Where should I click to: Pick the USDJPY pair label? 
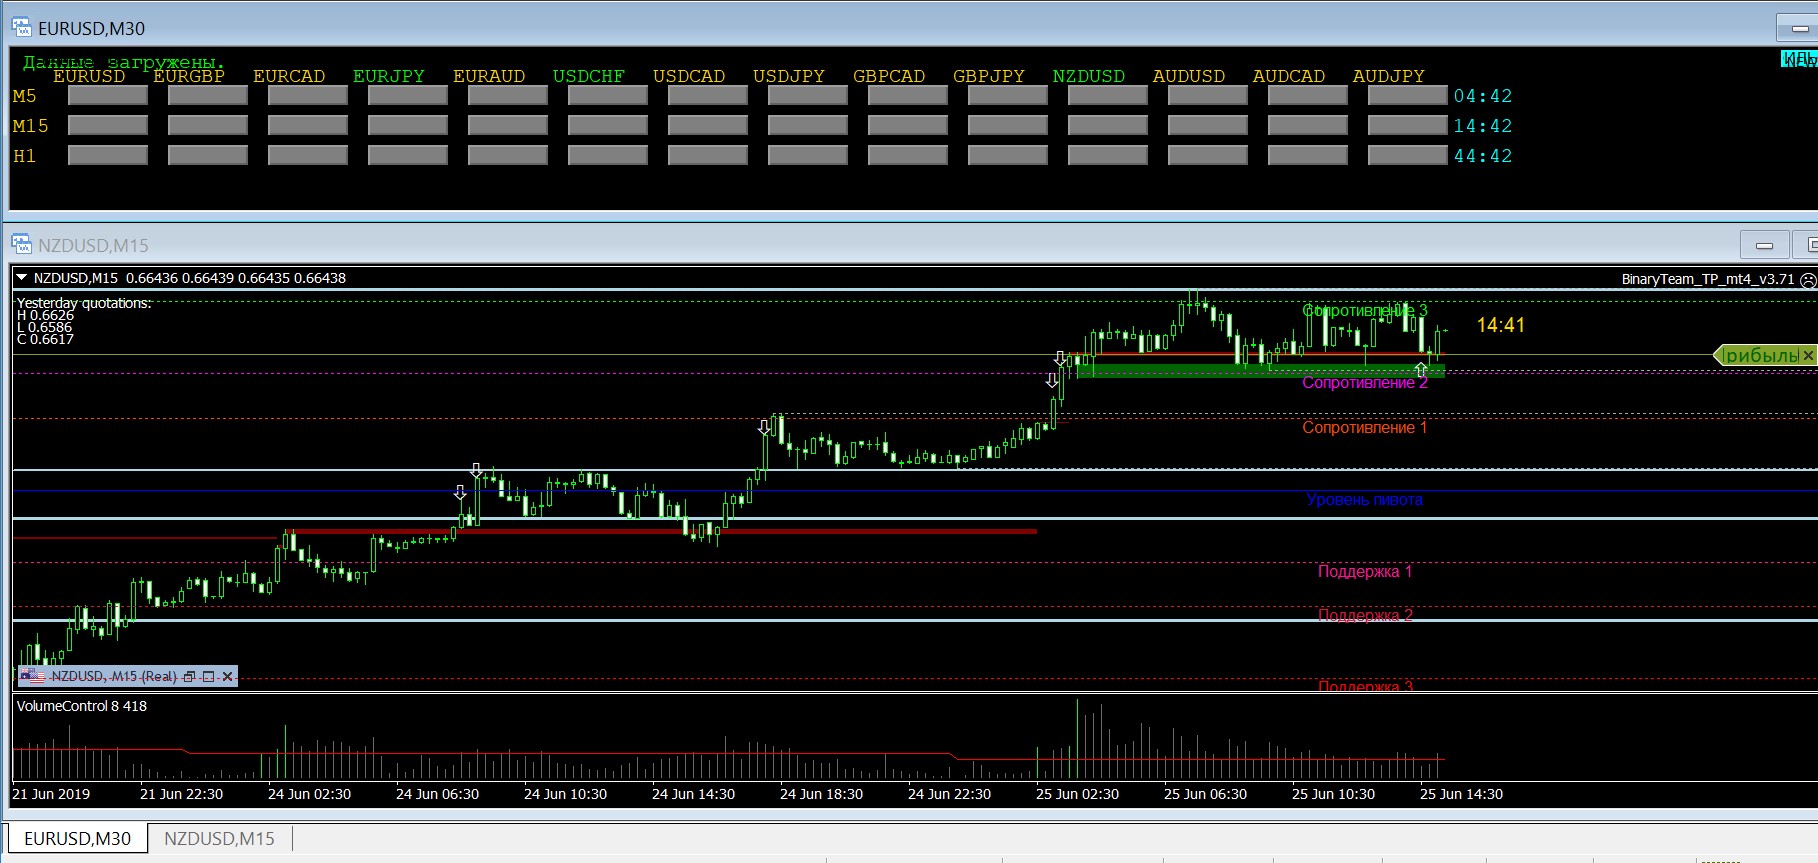789,76
